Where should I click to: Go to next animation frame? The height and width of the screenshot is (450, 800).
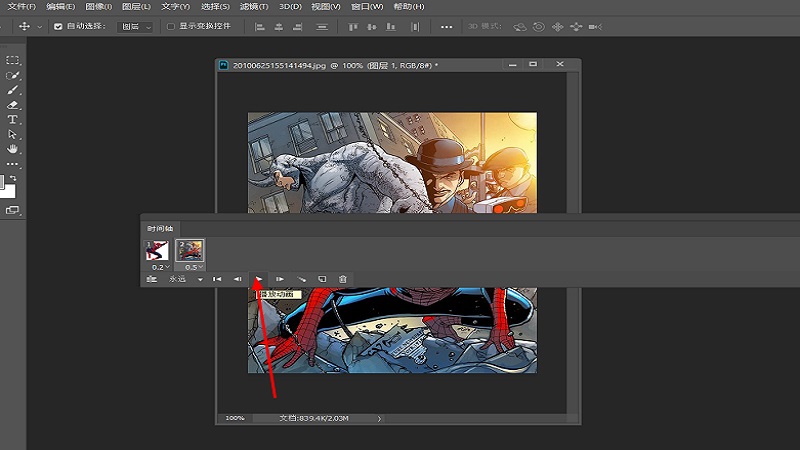[x=280, y=279]
